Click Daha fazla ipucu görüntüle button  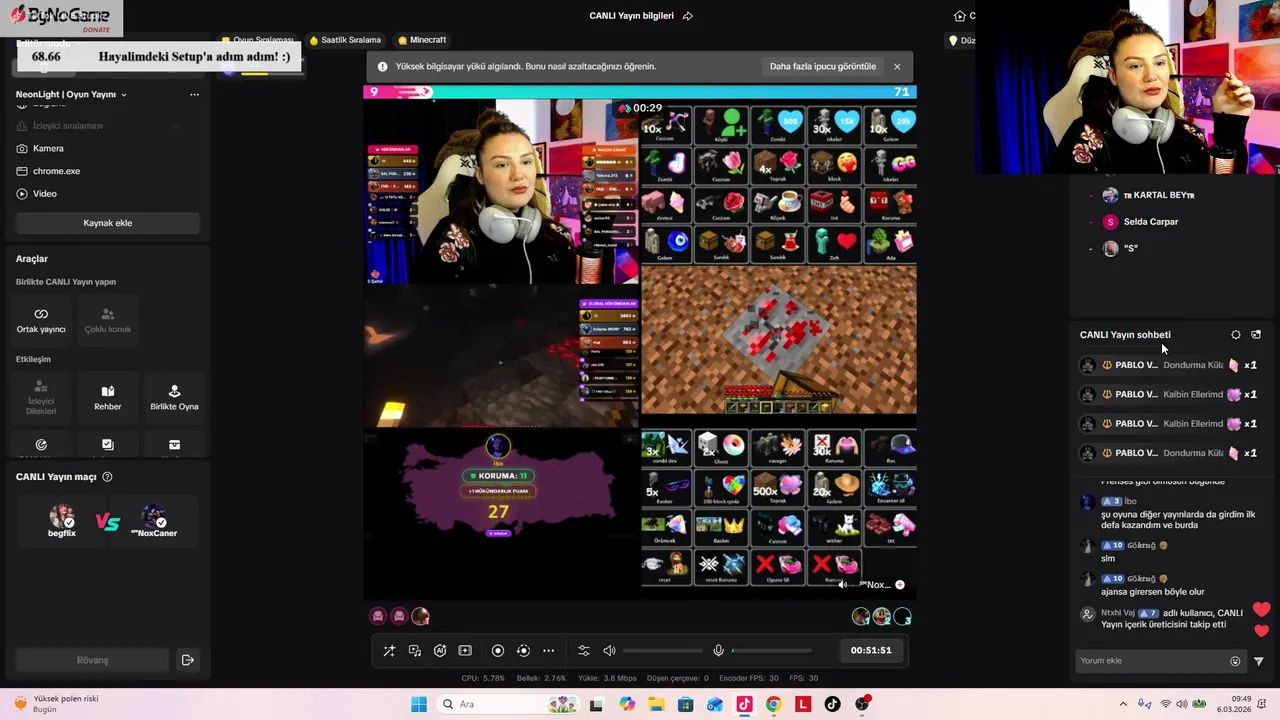(822, 66)
